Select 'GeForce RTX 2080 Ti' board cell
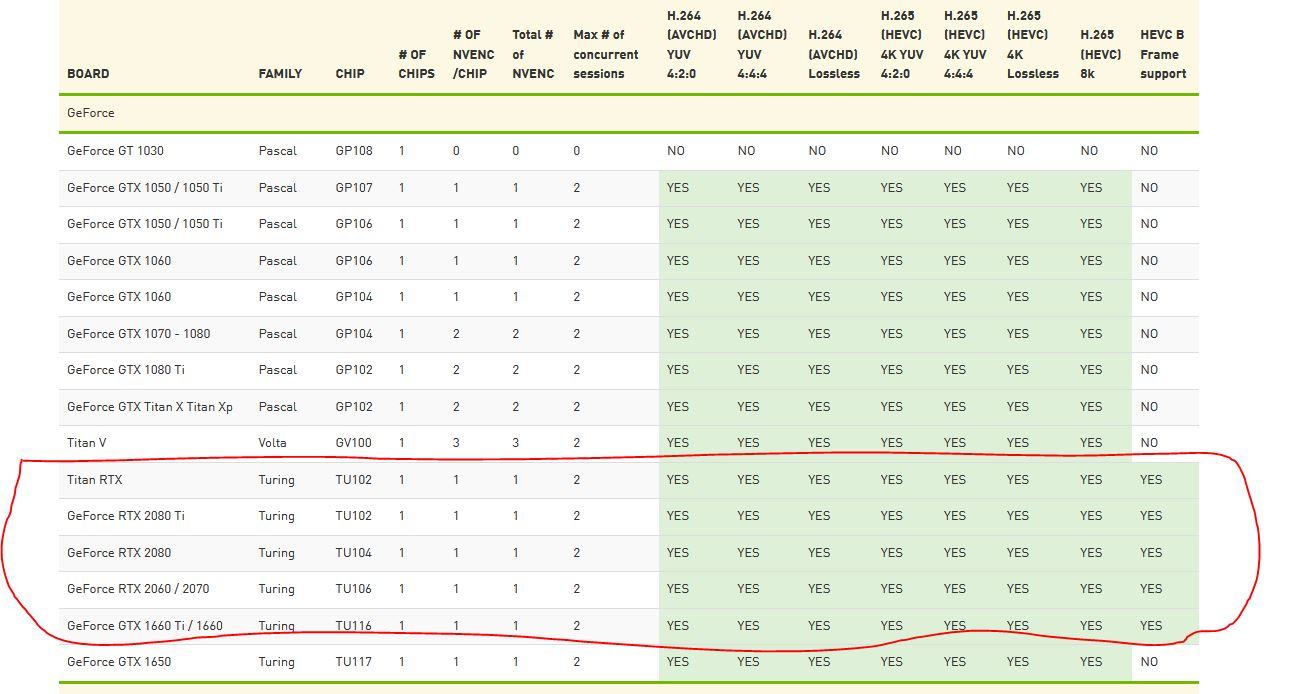 pyautogui.click(x=126, y=516)
